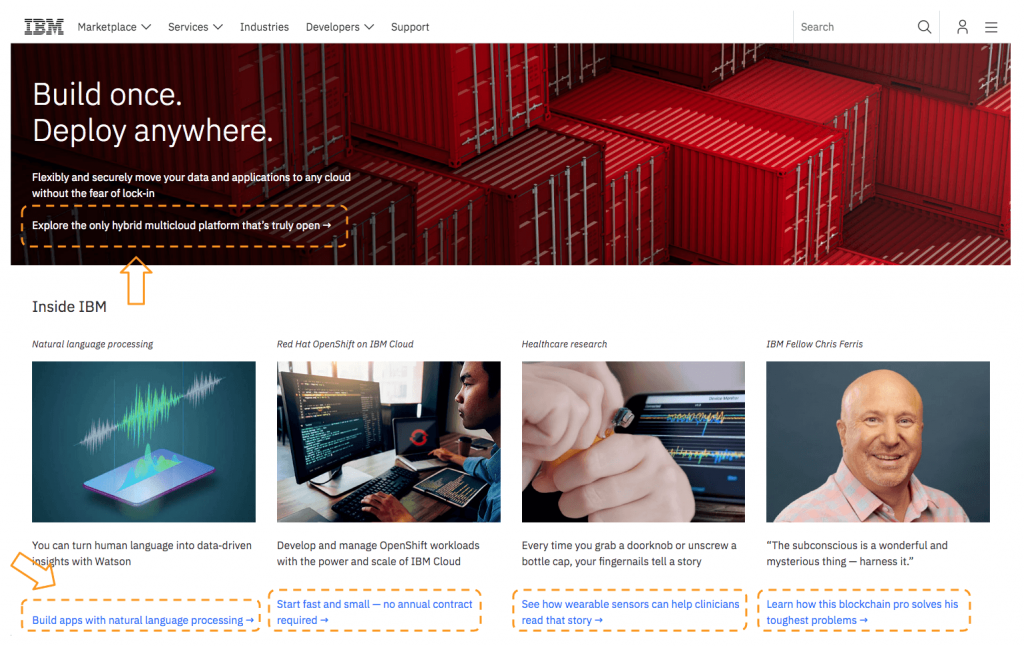
Task: Open Start fast and small link
Action: tap(374, 612)
